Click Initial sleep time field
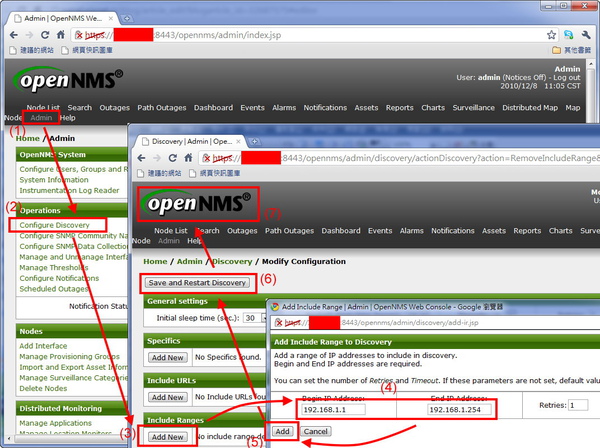This screenshot has width=600, height=448. [253, 318]
